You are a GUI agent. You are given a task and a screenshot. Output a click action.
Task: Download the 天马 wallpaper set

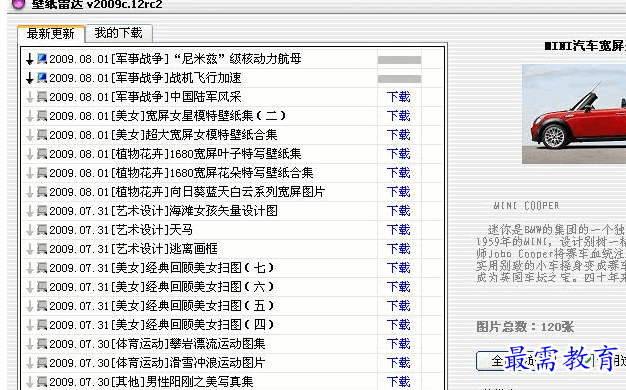(x=398, y=230)
